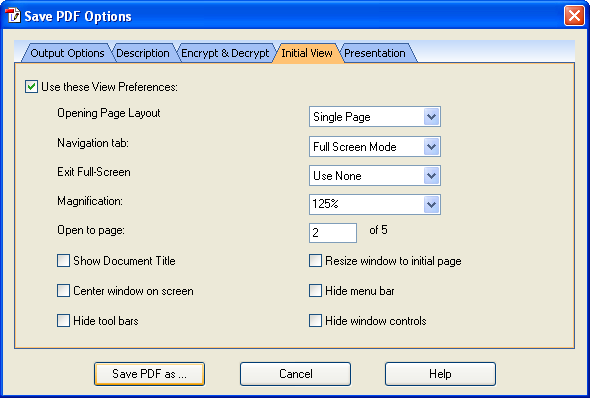This screenshot has height=398, width=590.
Task: Click the 'Magnification:' label
Action: click(x=90, y=201)
